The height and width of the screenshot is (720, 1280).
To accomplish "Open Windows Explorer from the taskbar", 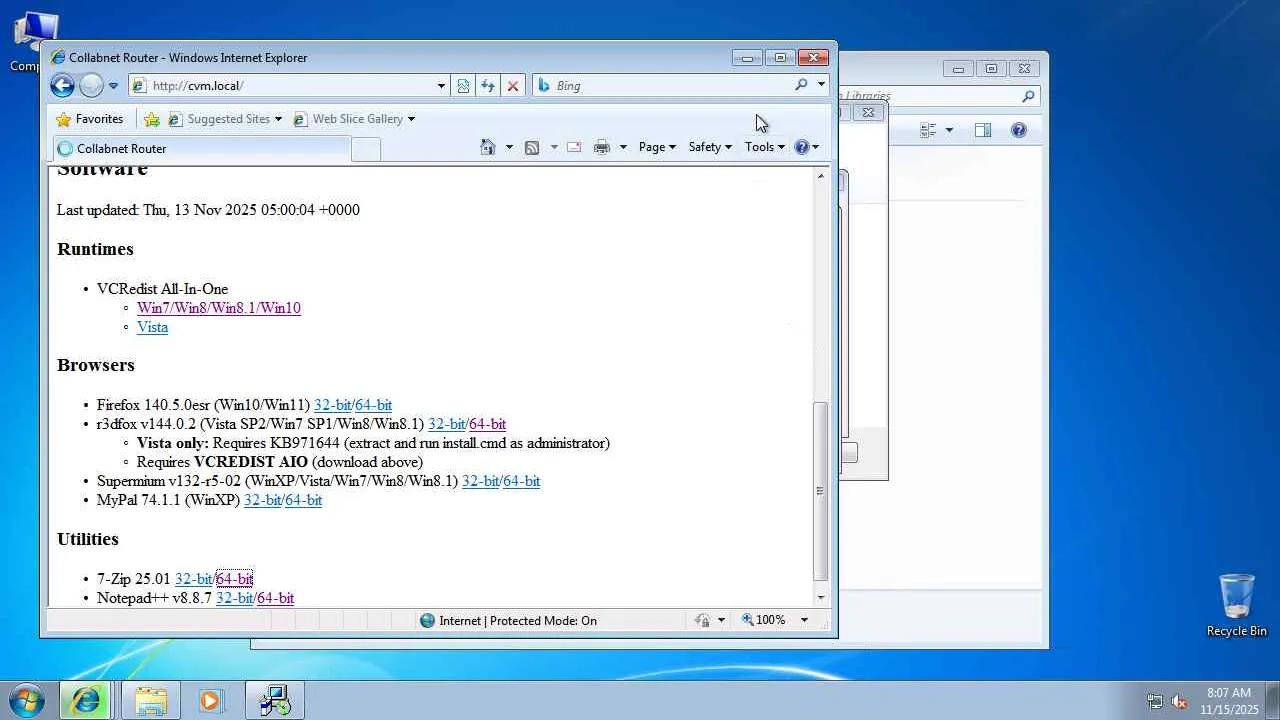I will pos(151,700).
